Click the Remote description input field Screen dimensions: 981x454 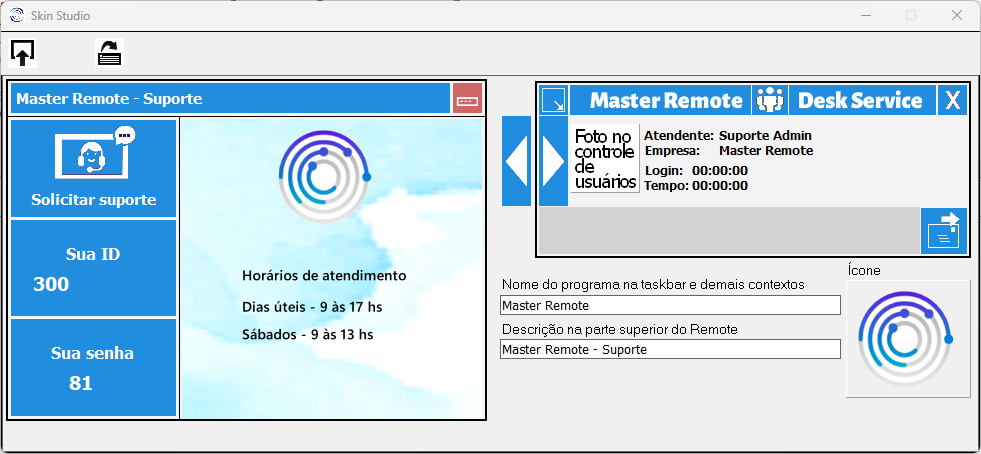[x=670, y=349]
